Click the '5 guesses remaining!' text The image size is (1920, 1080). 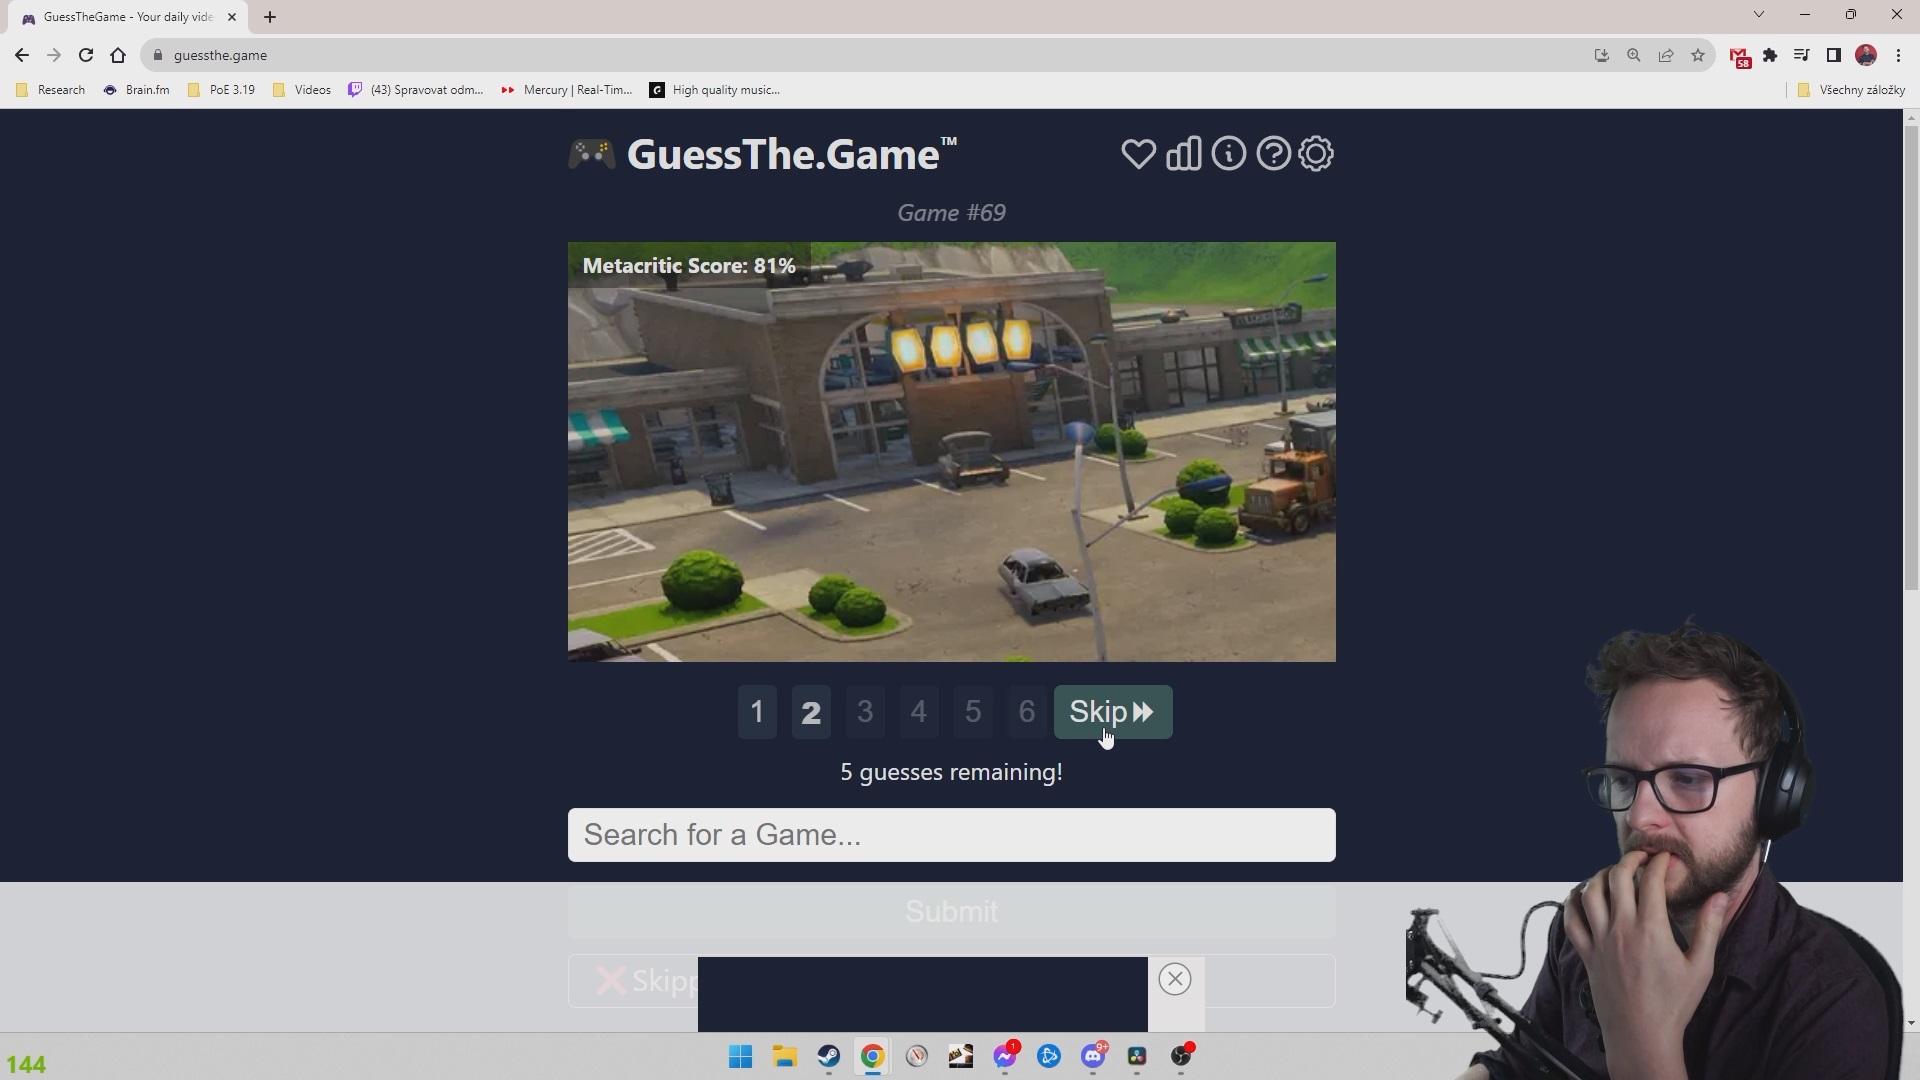click(951, 772)
